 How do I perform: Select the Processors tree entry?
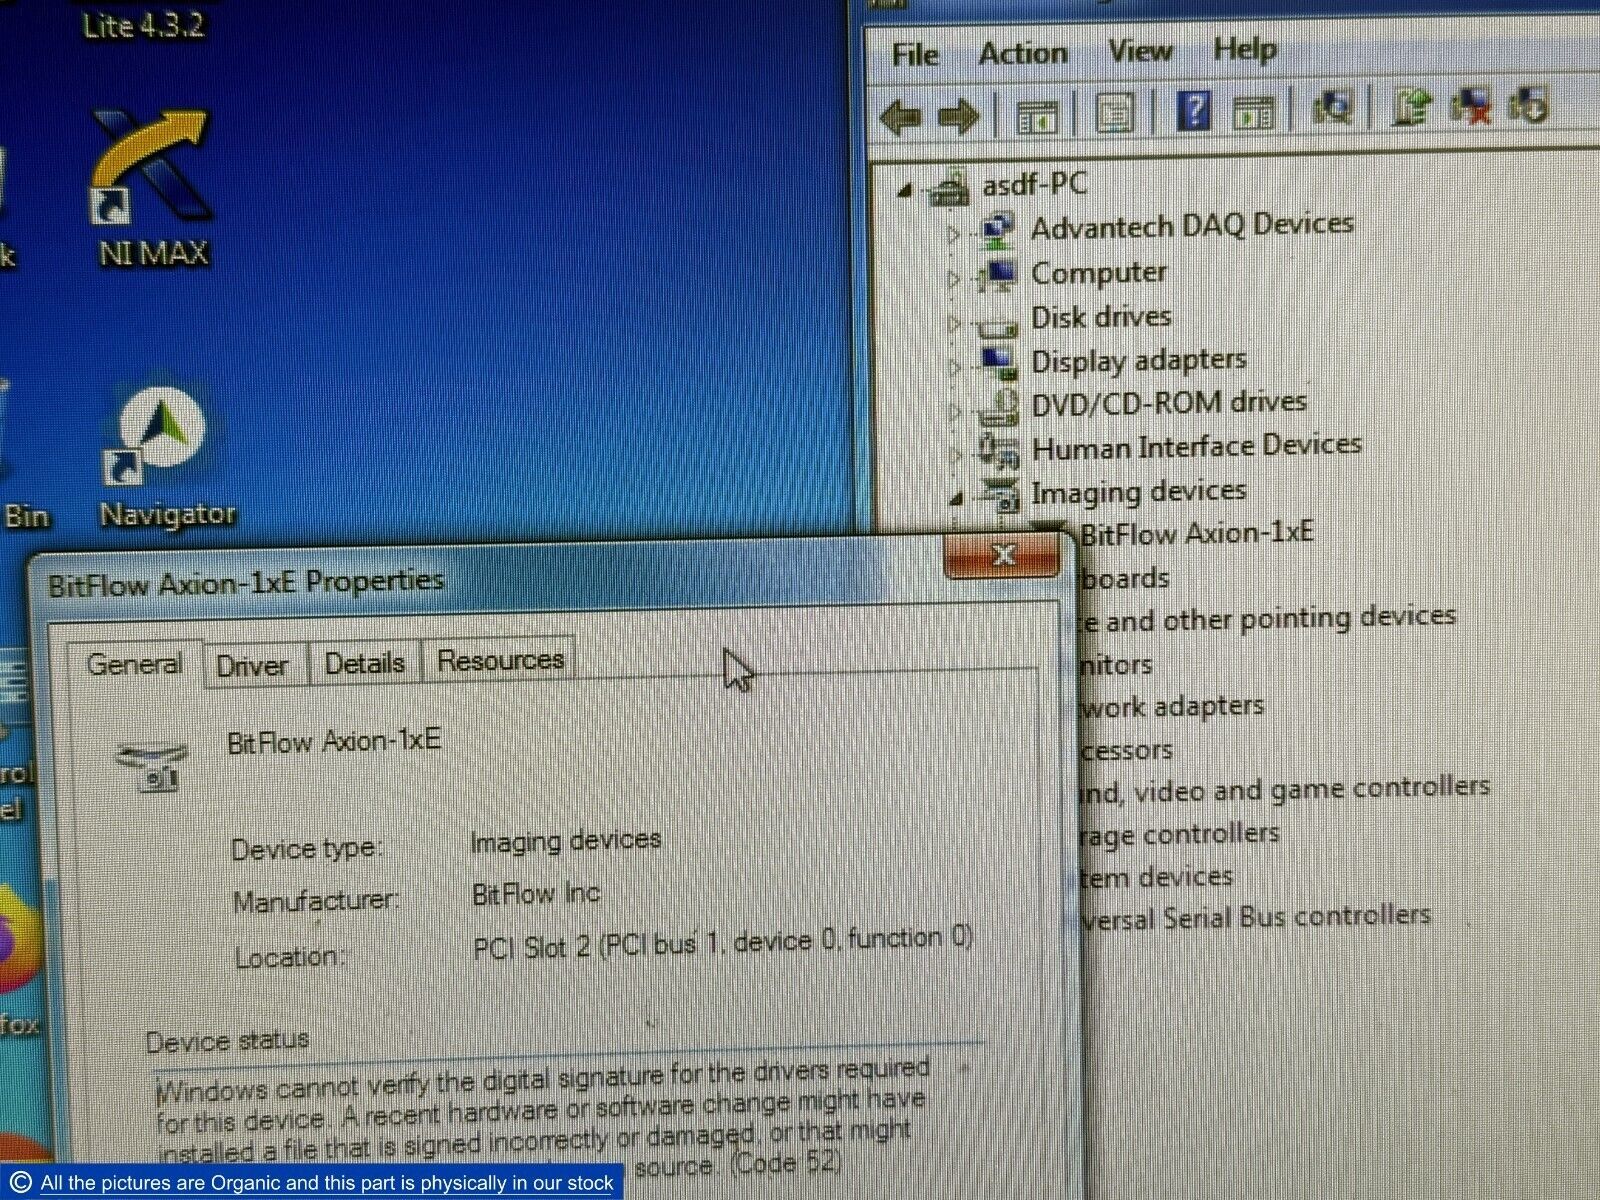pos(1126,750)
